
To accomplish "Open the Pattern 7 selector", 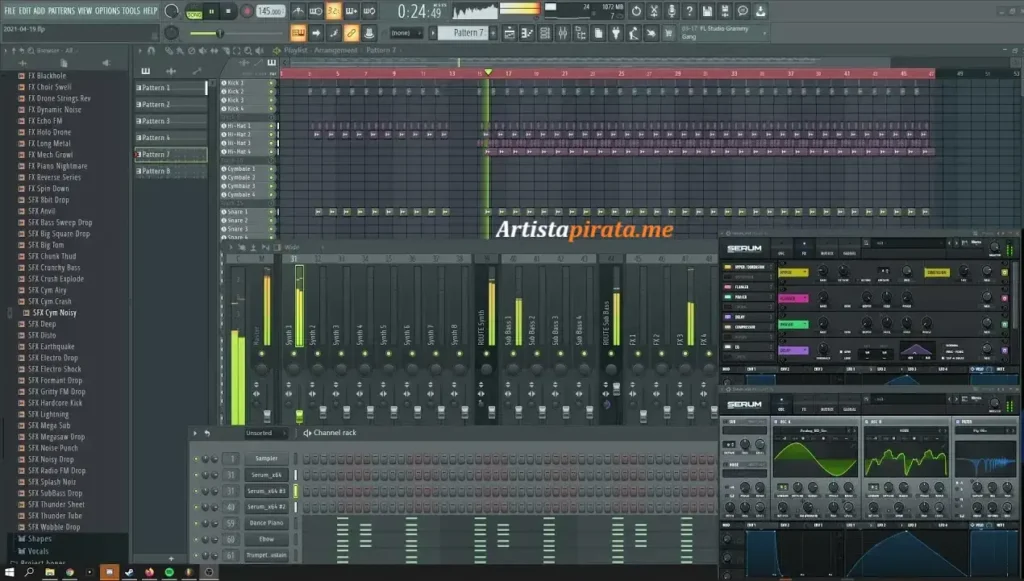I will click(x=463, y=33).
